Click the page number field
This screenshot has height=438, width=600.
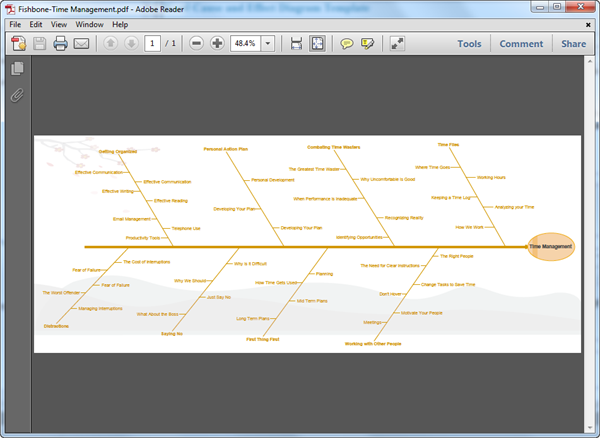pos(152,43)
